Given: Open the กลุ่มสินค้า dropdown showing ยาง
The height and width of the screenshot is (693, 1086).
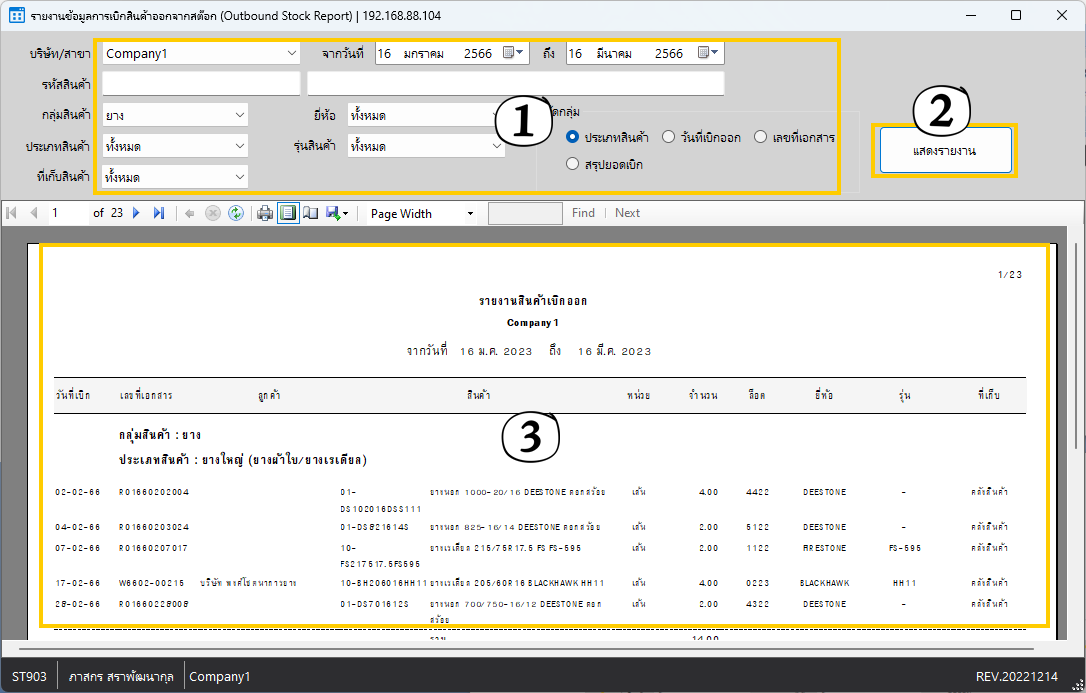Looking at the screenshot, I should (x=239, y=115).
